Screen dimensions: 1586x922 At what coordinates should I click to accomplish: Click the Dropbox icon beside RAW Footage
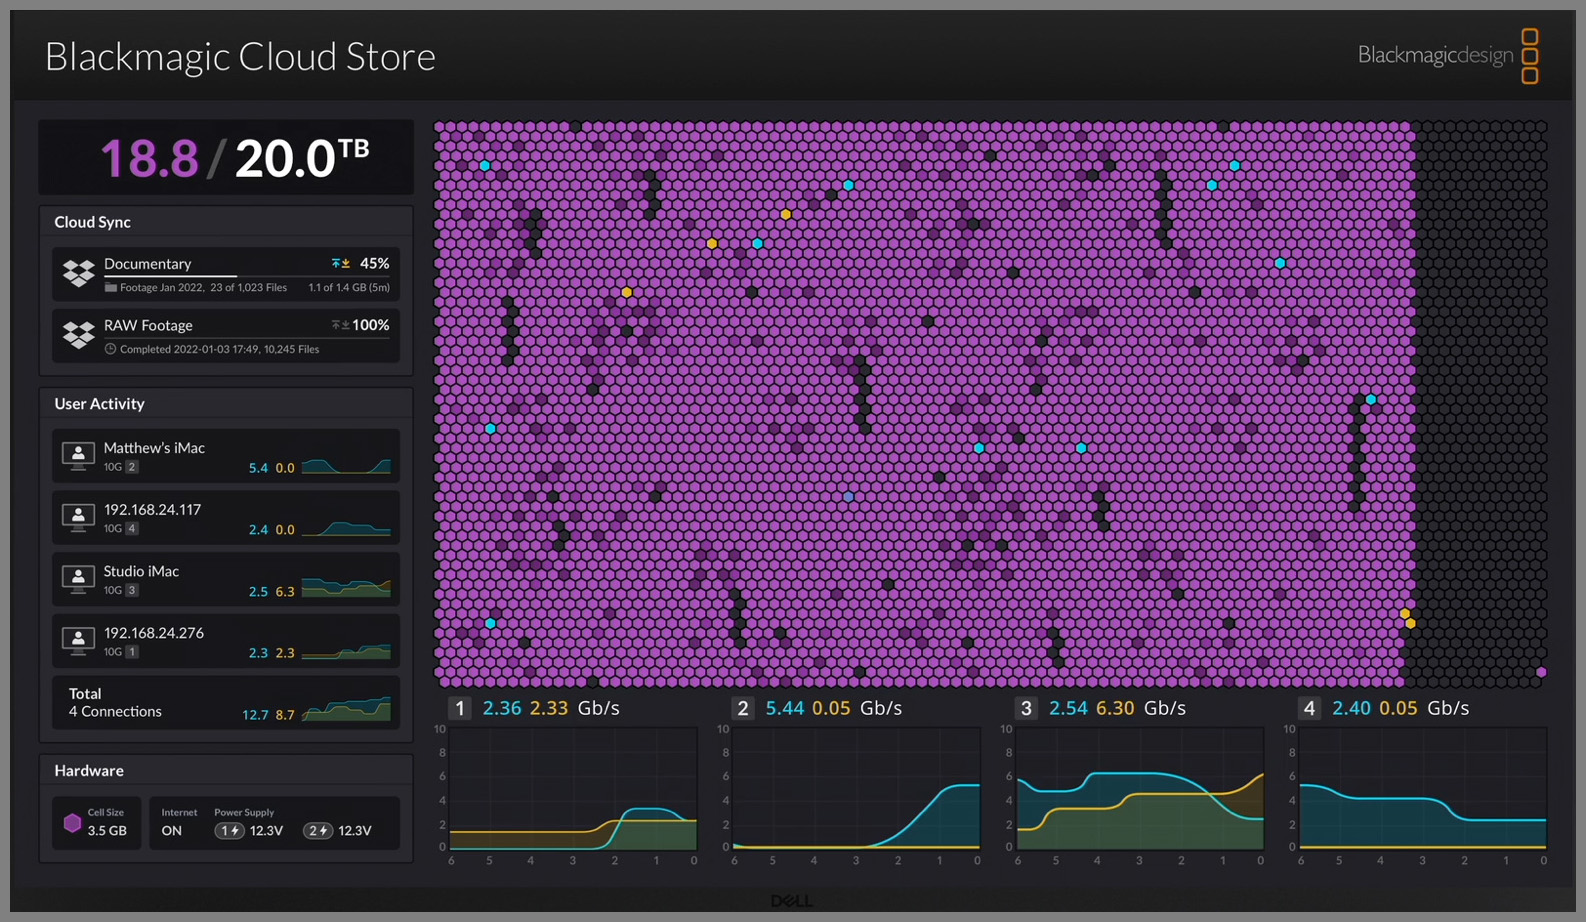(x=79, y=334)
